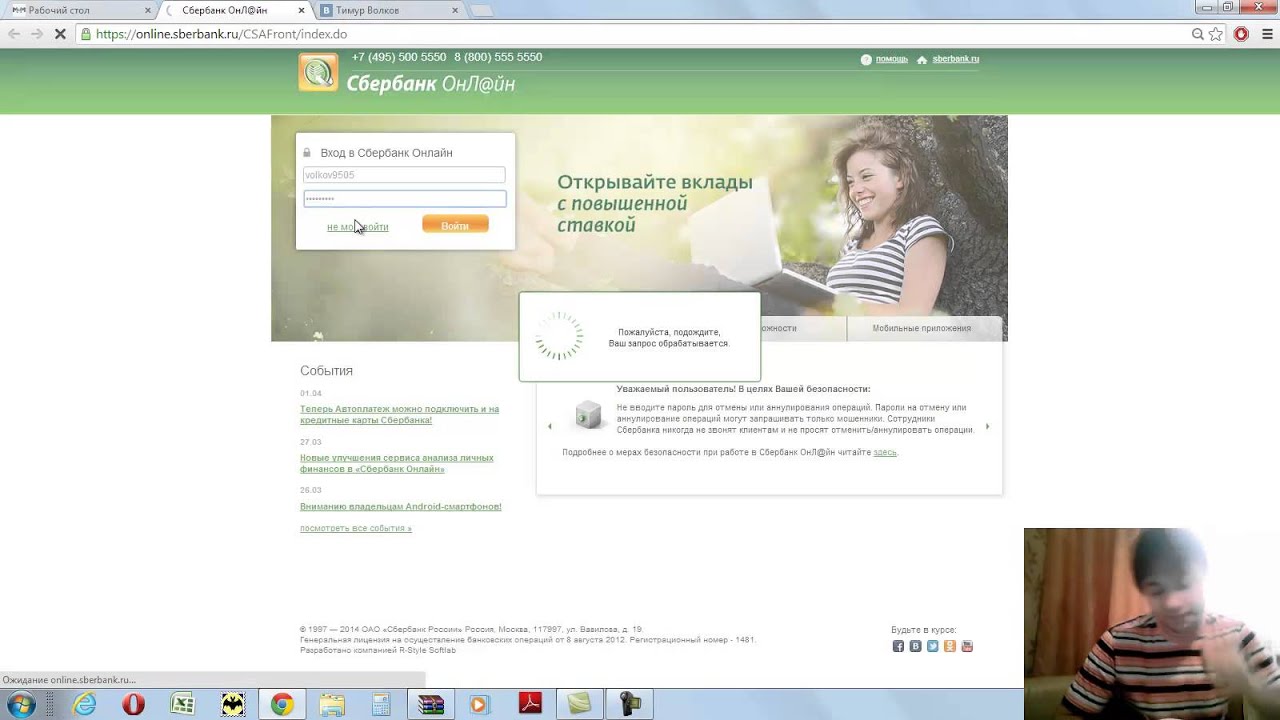Open the camcorder recording app on taskbar
This screenshot has height=720, width=1280.
click(630, 705)
